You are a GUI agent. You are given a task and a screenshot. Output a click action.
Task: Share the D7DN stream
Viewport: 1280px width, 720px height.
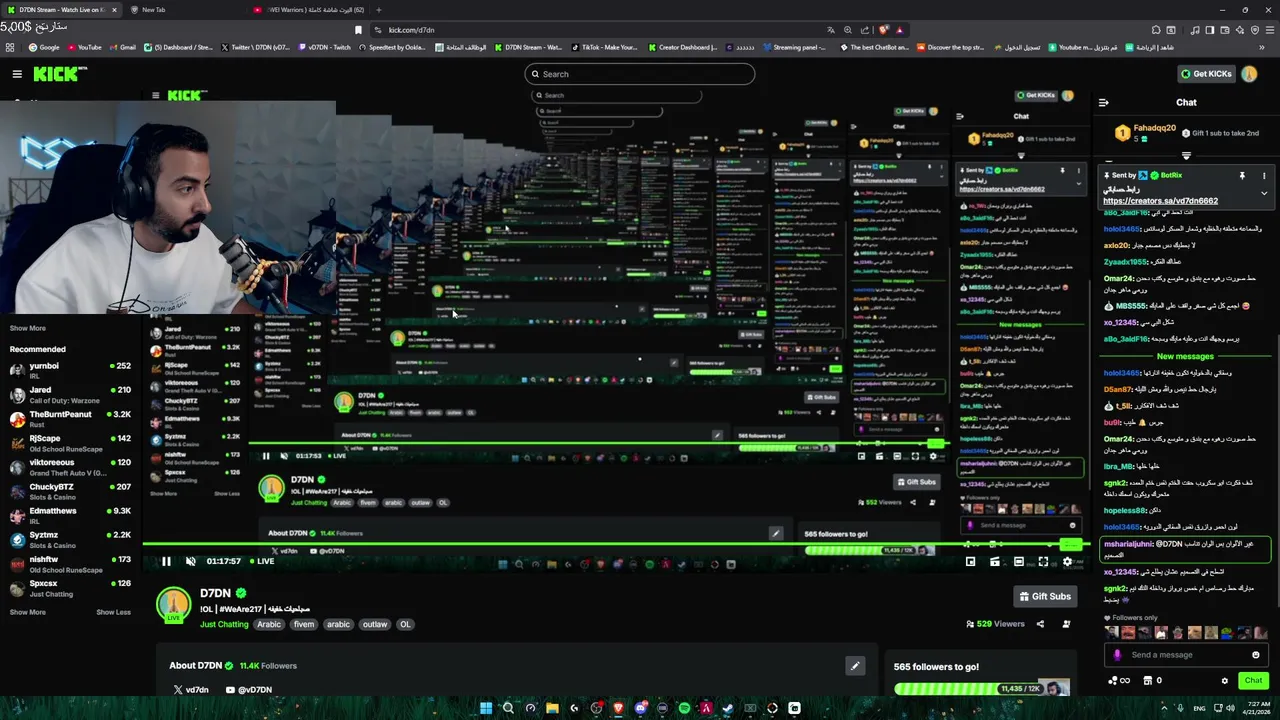point(1040,624)
